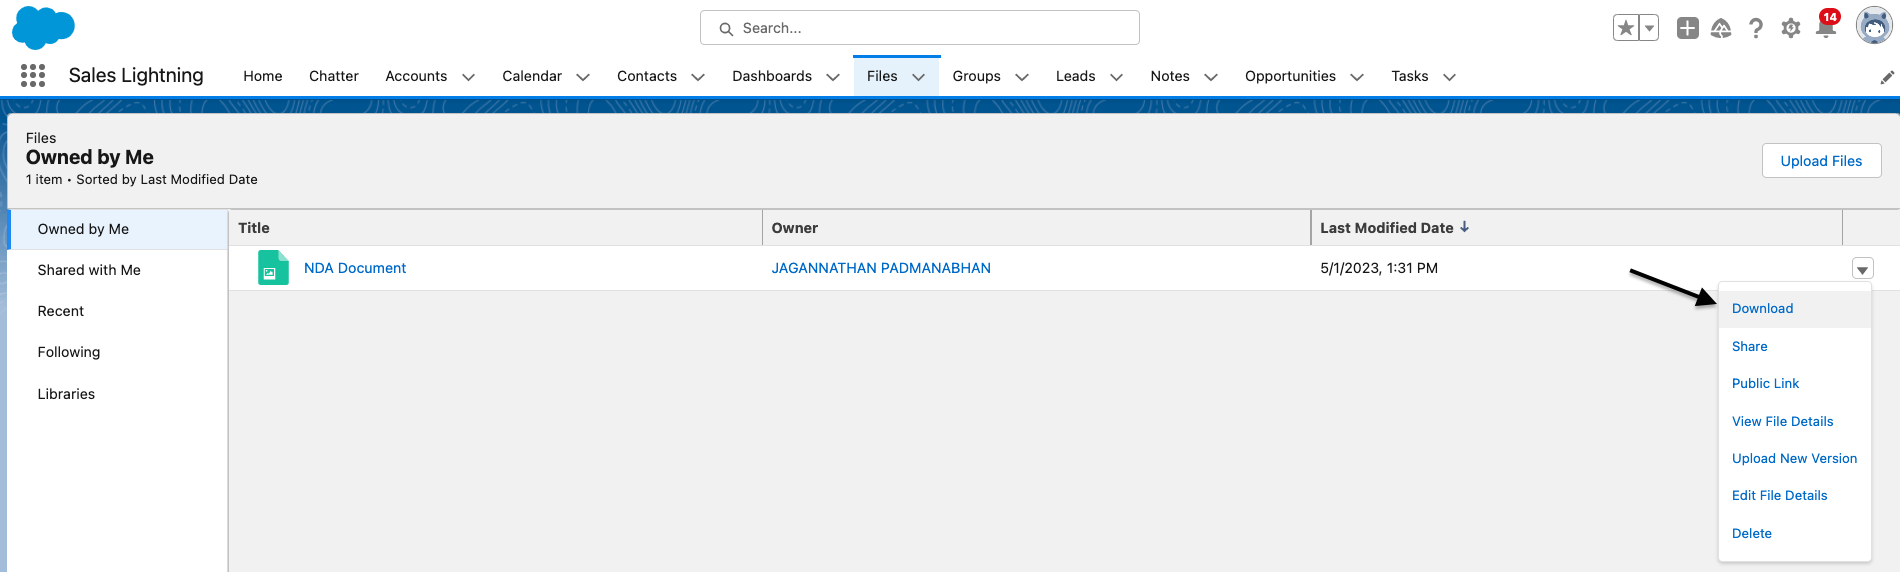
Task: Open the Contacts tab
Action: [x=647, y=76]
